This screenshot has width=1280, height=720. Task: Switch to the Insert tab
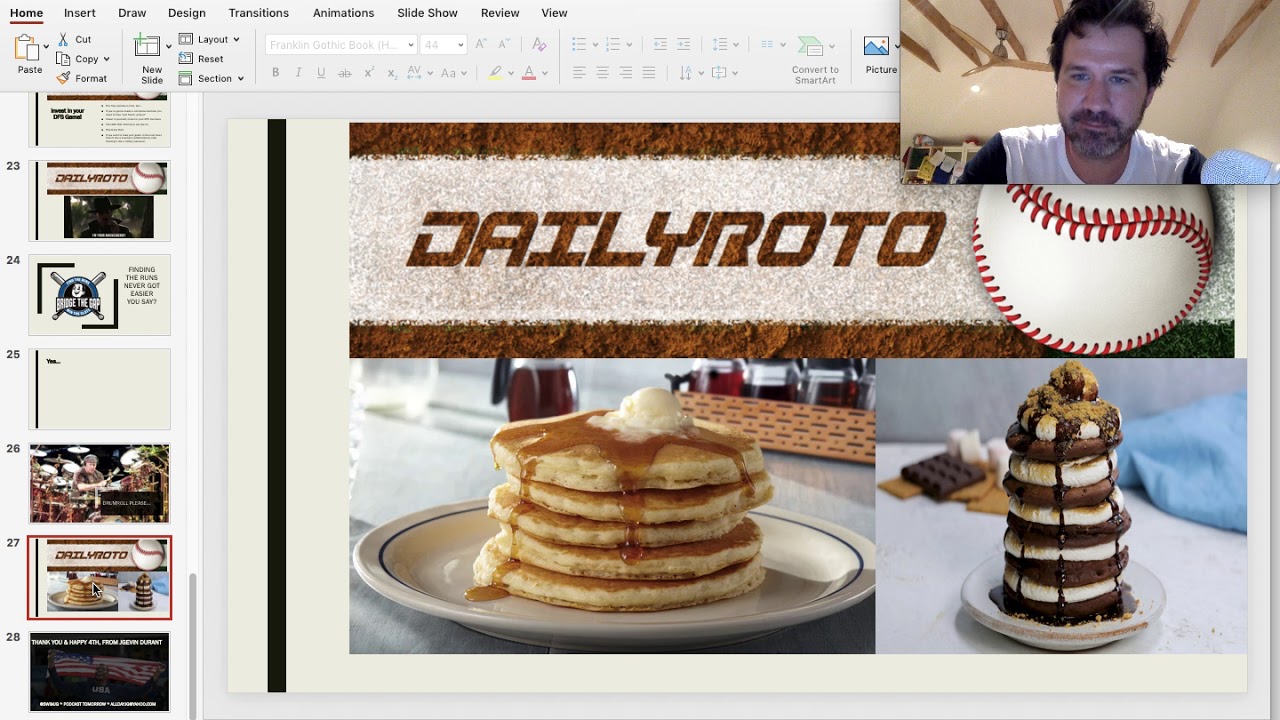click(80, 13)
